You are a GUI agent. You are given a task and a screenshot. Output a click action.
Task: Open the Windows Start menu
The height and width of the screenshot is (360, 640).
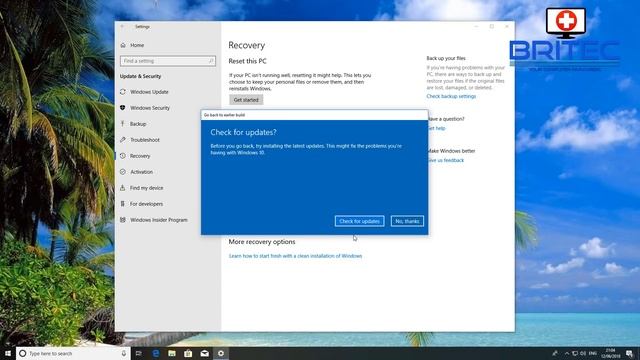pos(8,353)
